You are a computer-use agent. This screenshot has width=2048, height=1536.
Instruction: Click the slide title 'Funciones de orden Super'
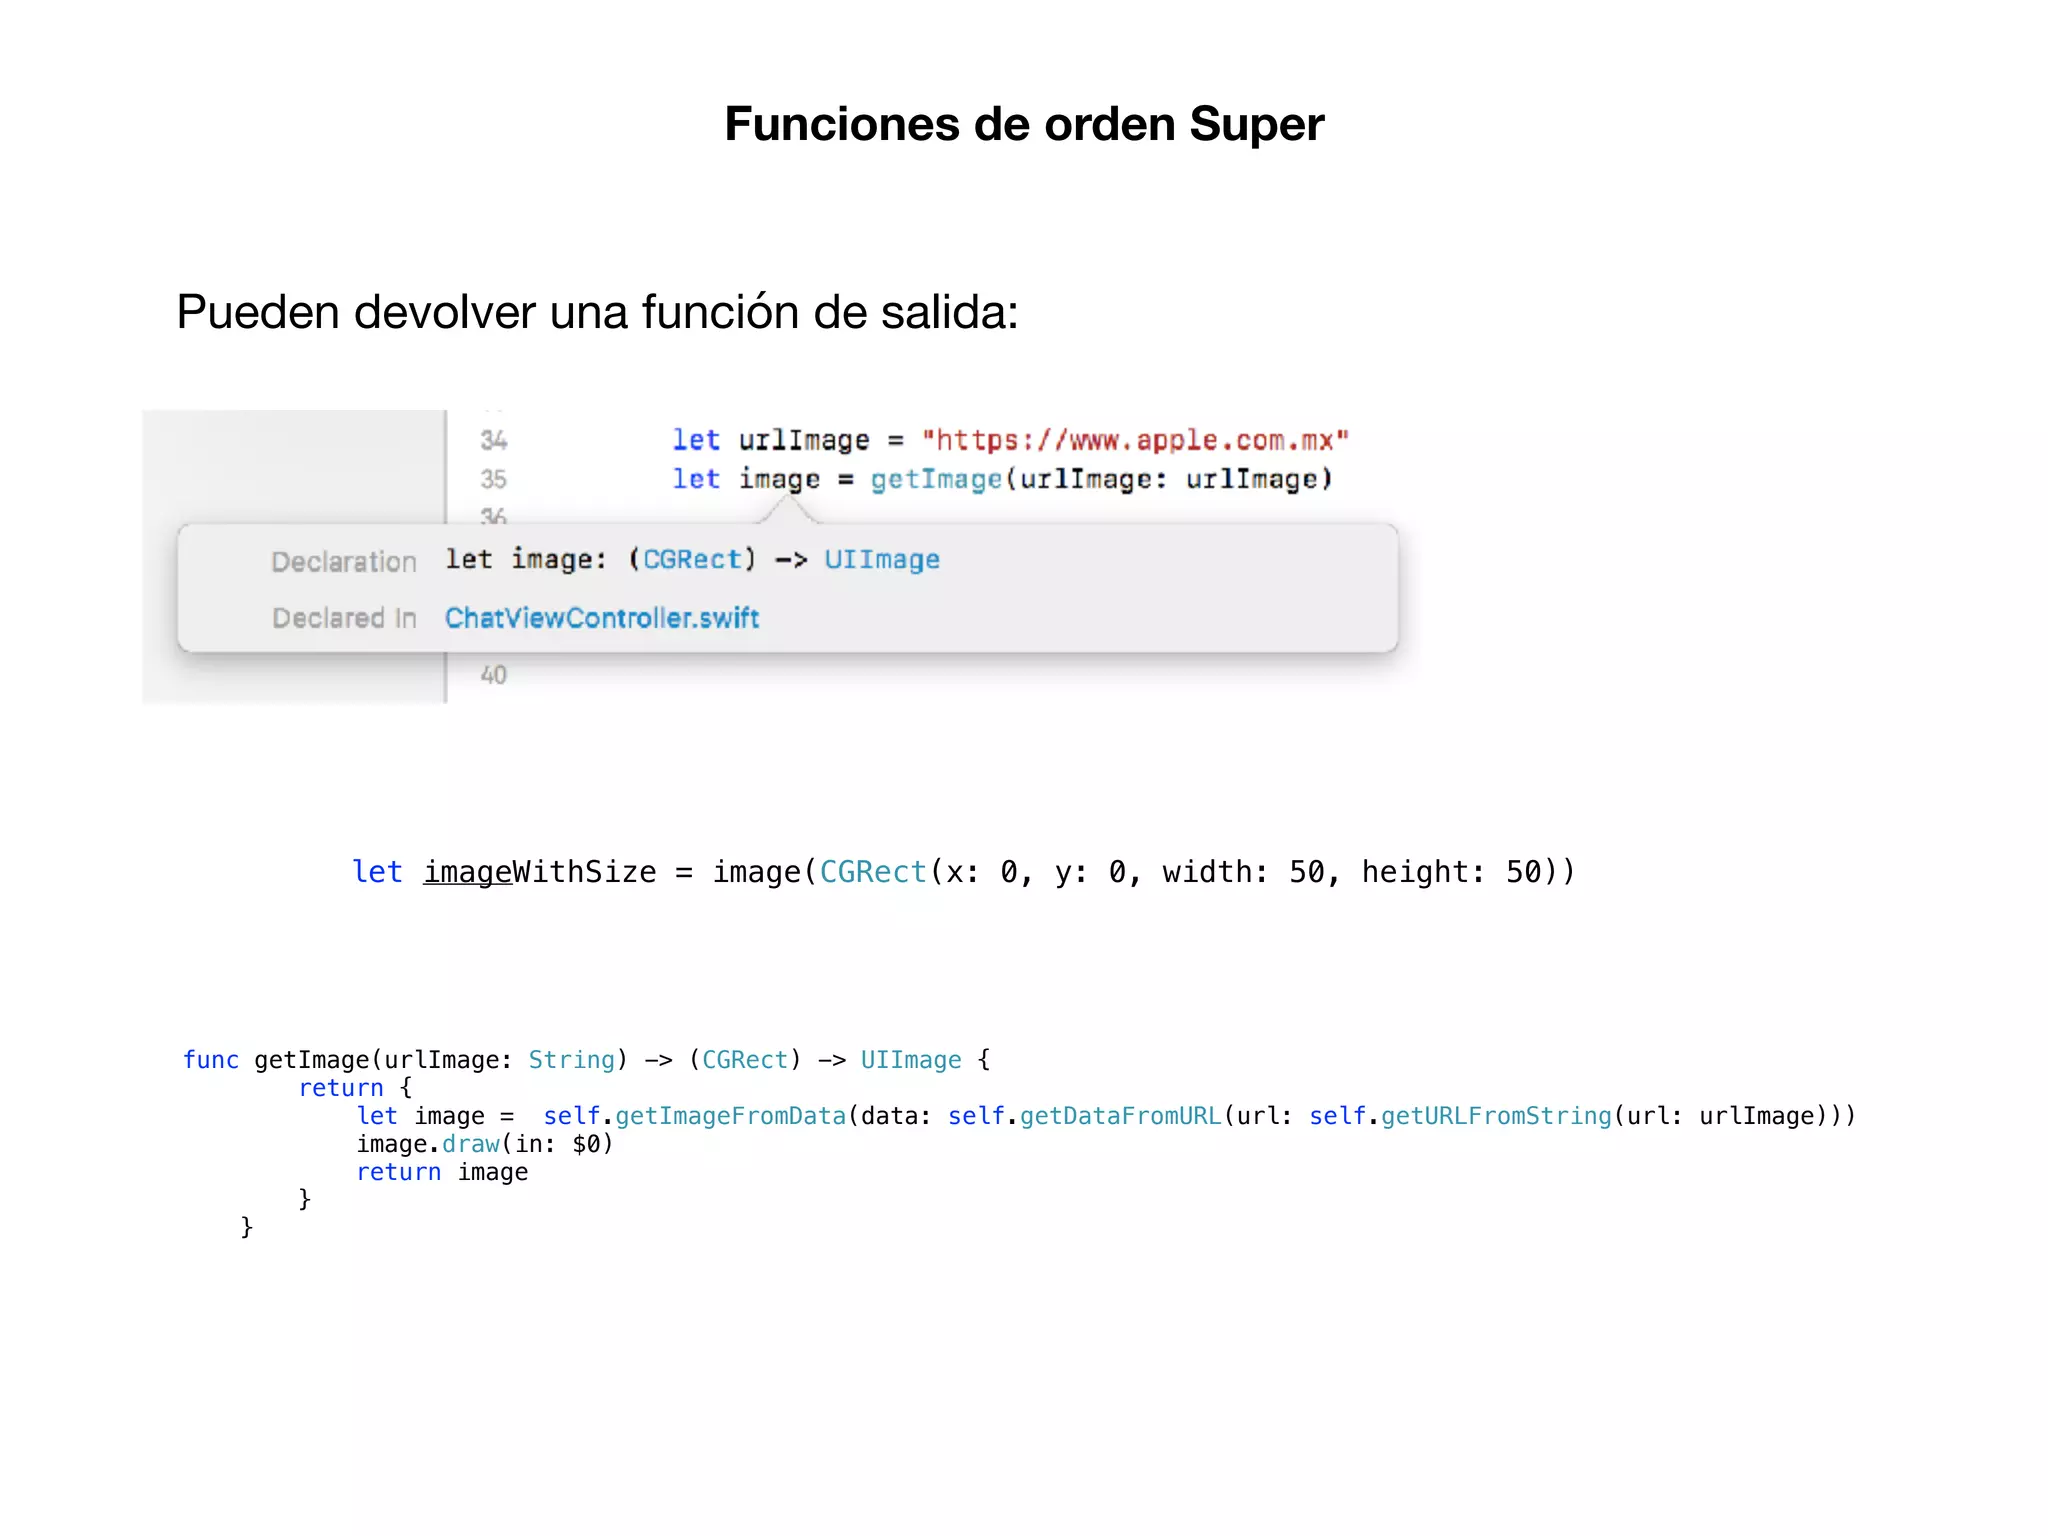coord(1024,124)
